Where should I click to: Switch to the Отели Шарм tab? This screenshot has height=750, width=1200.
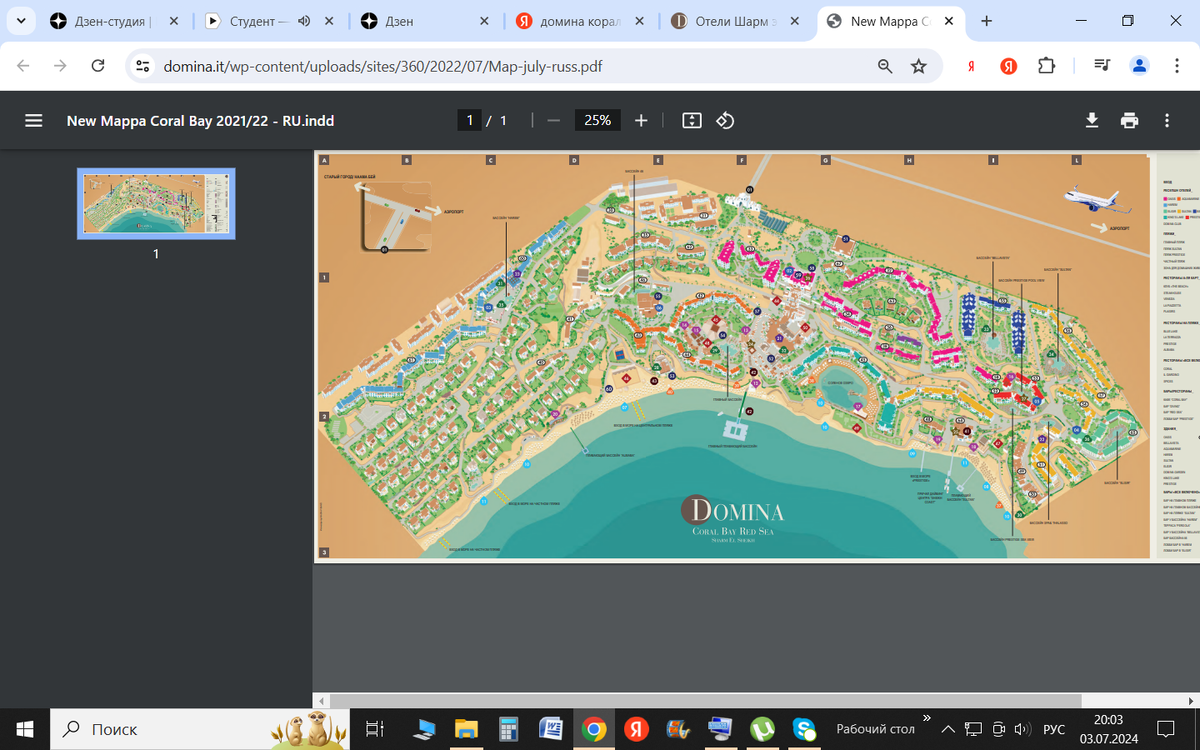(734, 21)
